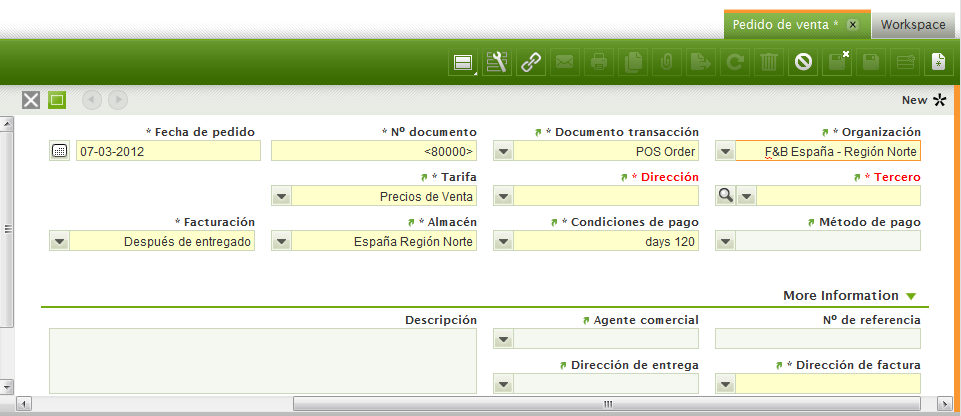961x416 pixels.
Task: Click the linked items chain icon
Action: click(x=531, y=62)
